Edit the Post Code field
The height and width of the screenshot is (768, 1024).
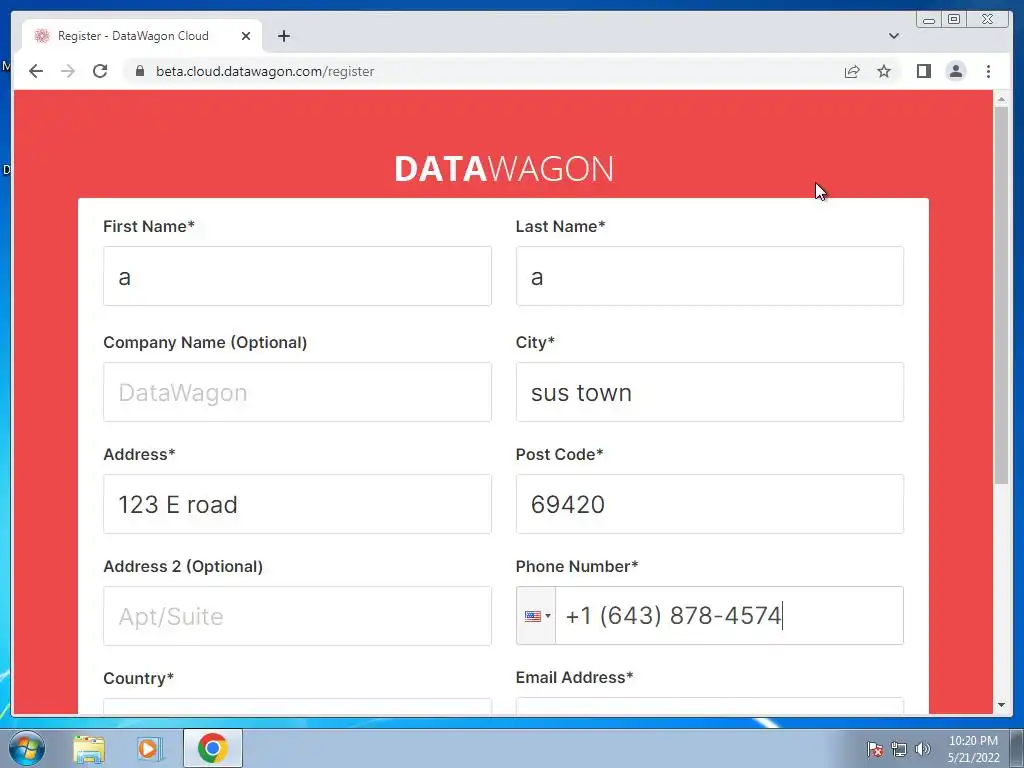pos(709,504)
